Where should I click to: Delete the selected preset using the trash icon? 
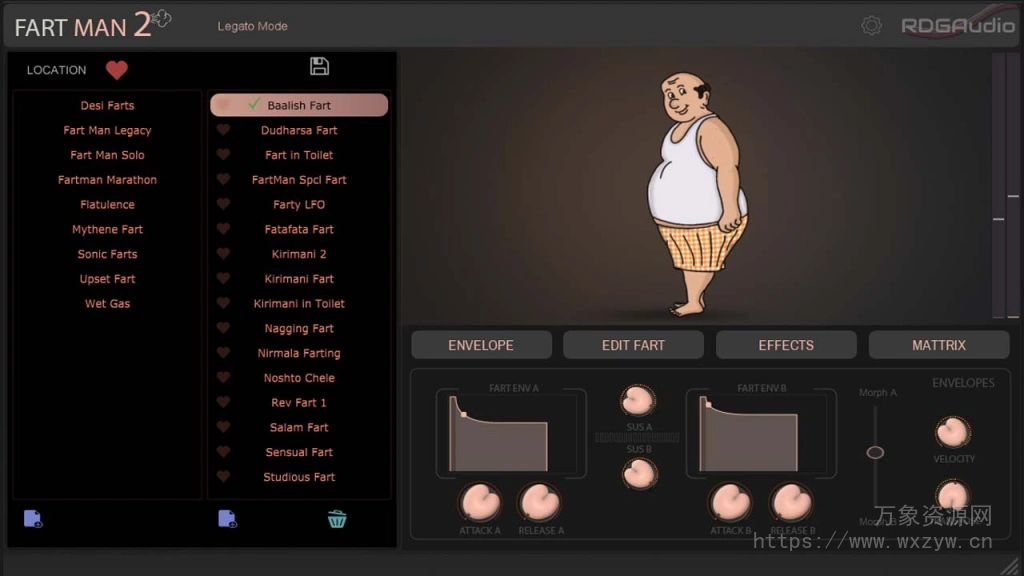tap(337, 518)
